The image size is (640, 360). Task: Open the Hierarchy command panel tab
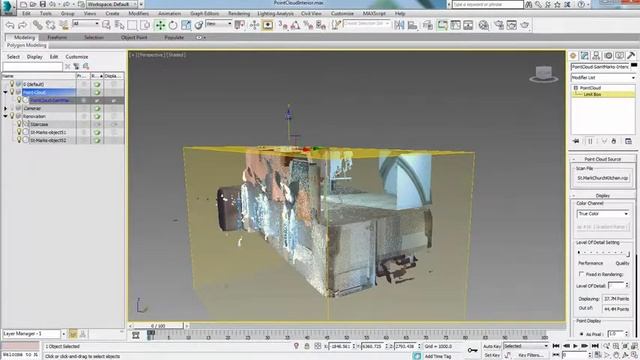[596, 56]
